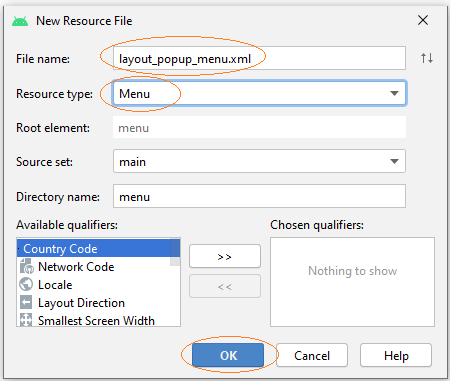Click the qualifiers list scrollbar
The width and height of the screenshot is (450, 381).
tap(175, 252)
